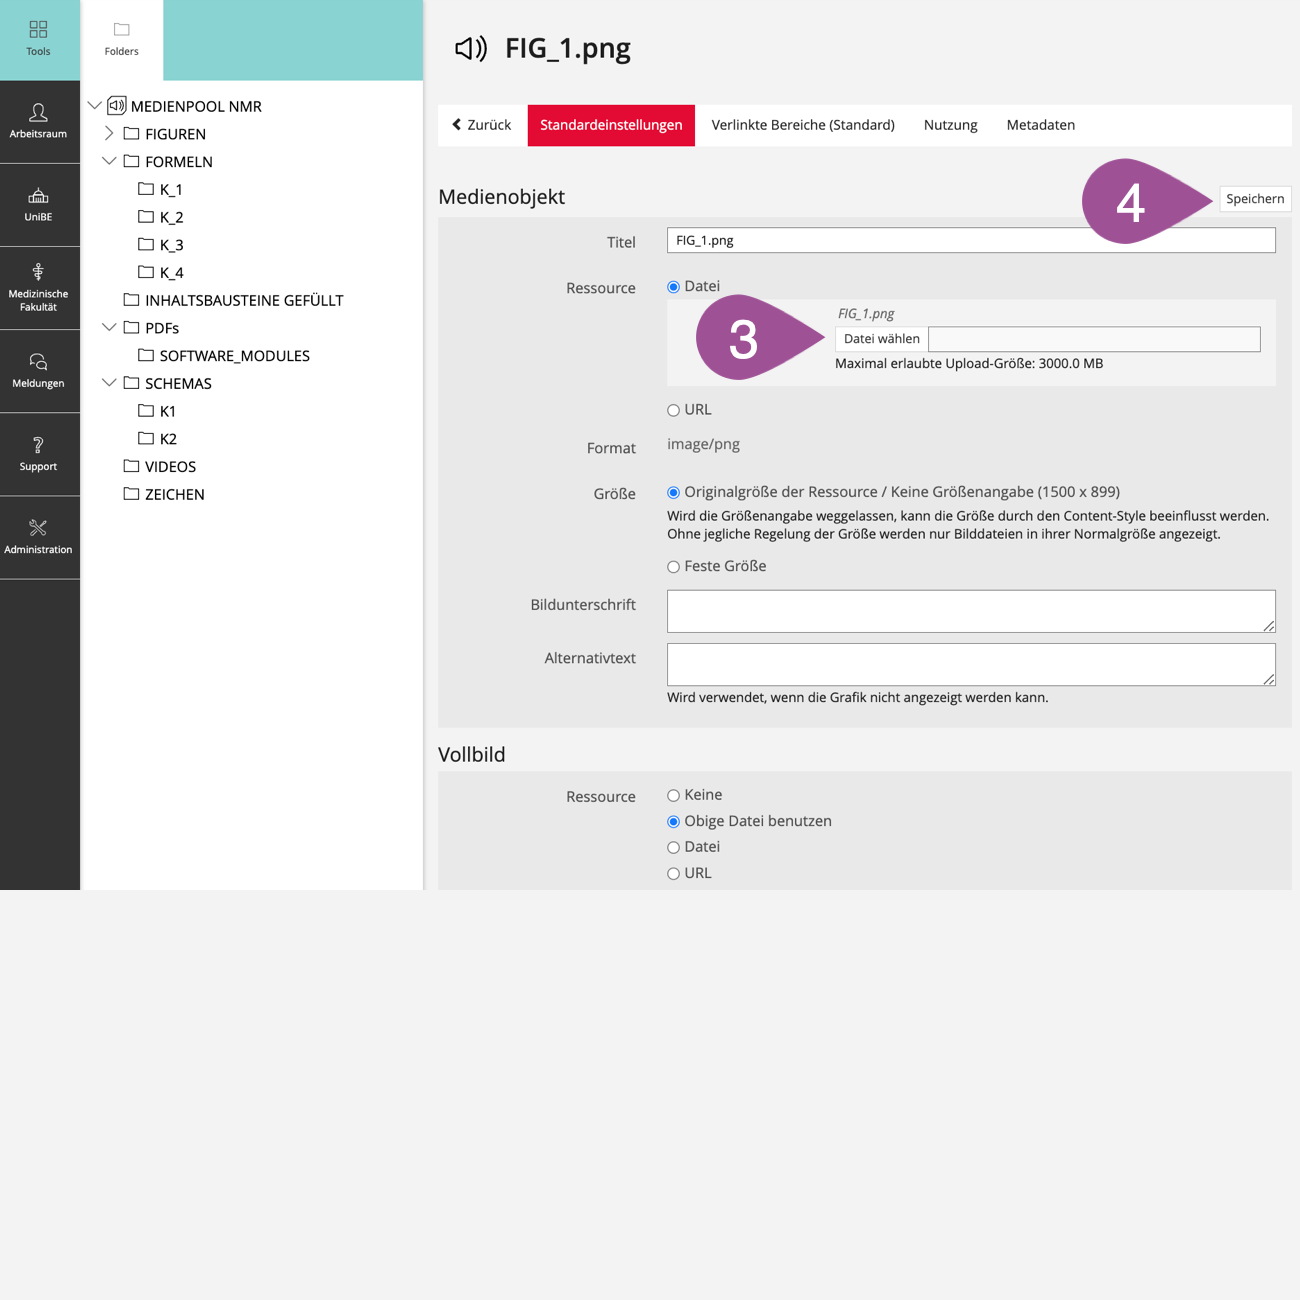Open the Administration tools icon
The width and height of the screenshot is (1300, 1300).
coord(38,528)
